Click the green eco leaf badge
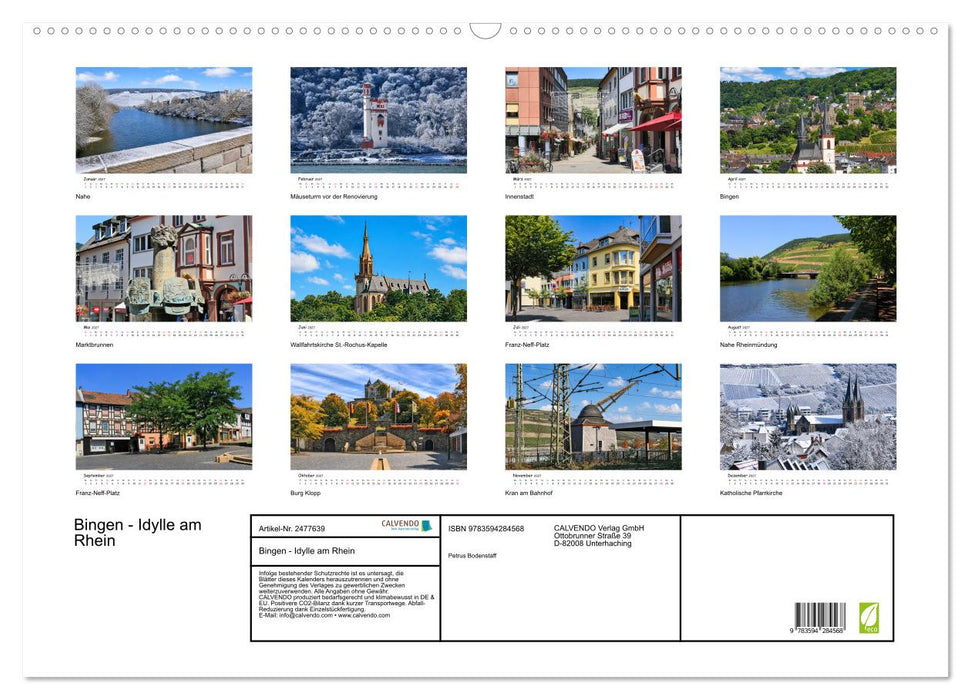 pos(869,618)
